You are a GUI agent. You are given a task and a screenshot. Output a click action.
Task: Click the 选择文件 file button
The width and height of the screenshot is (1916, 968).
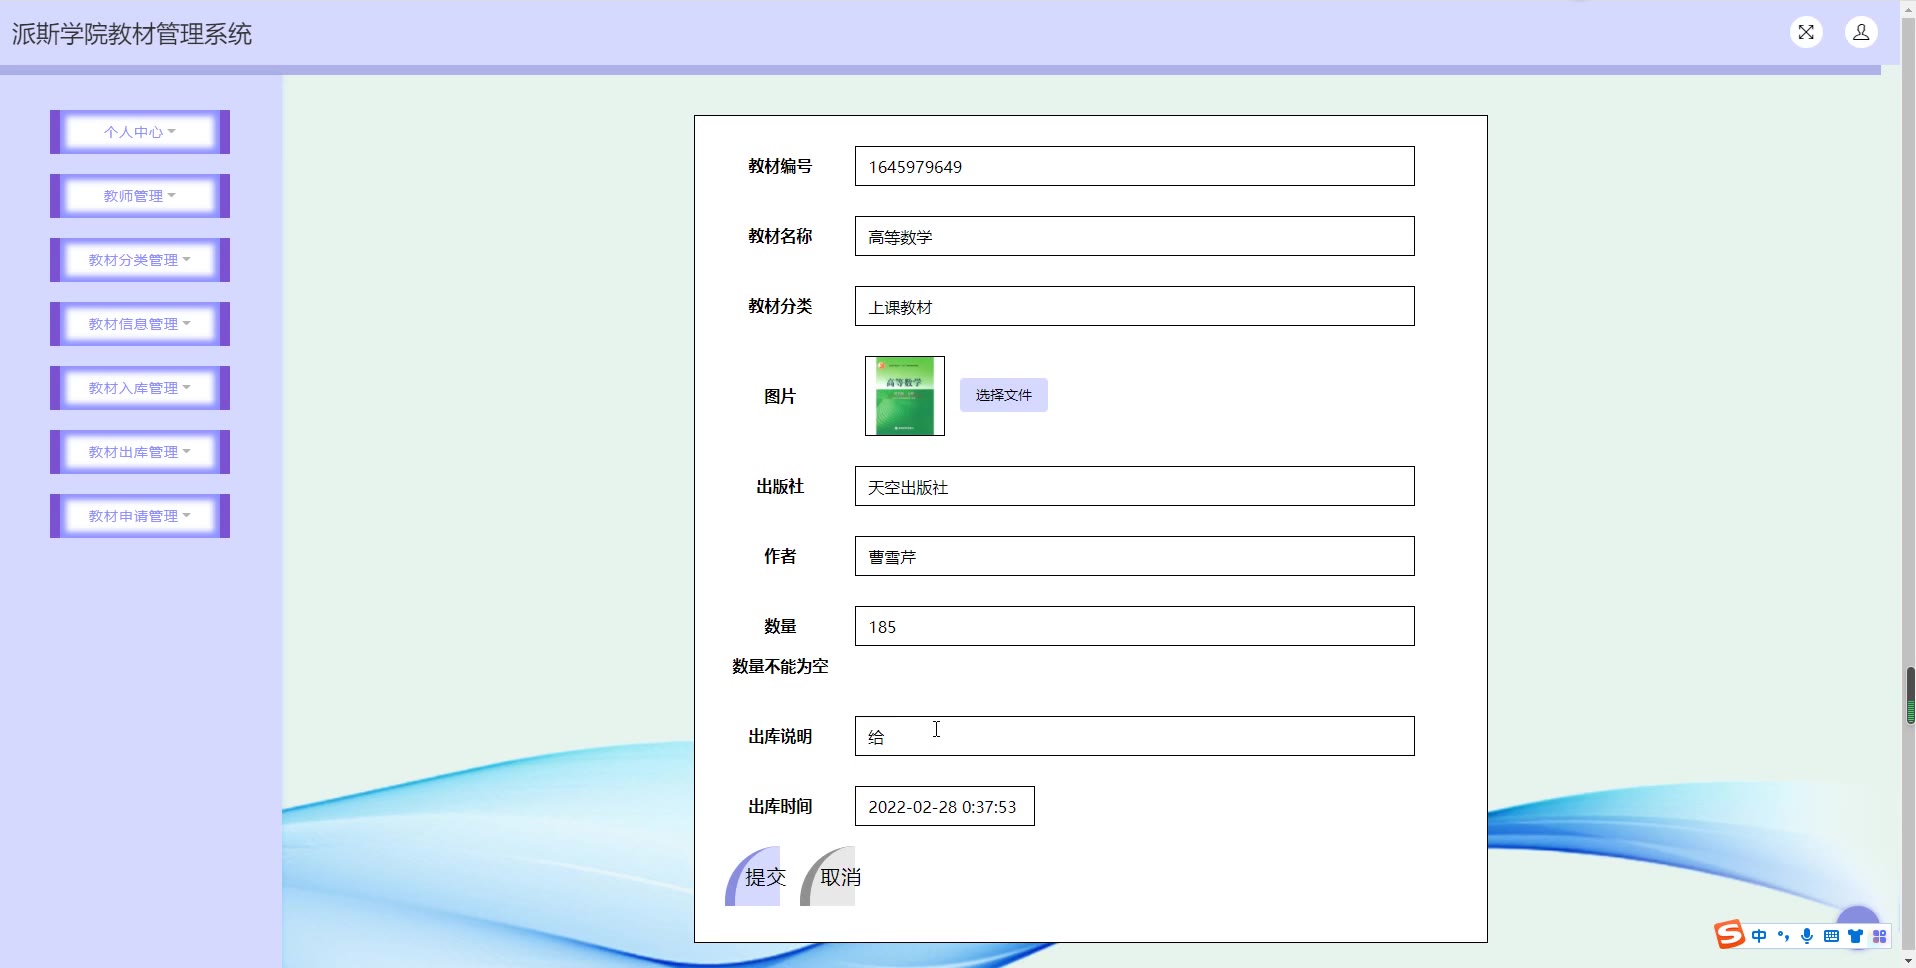coord(1004,395)
